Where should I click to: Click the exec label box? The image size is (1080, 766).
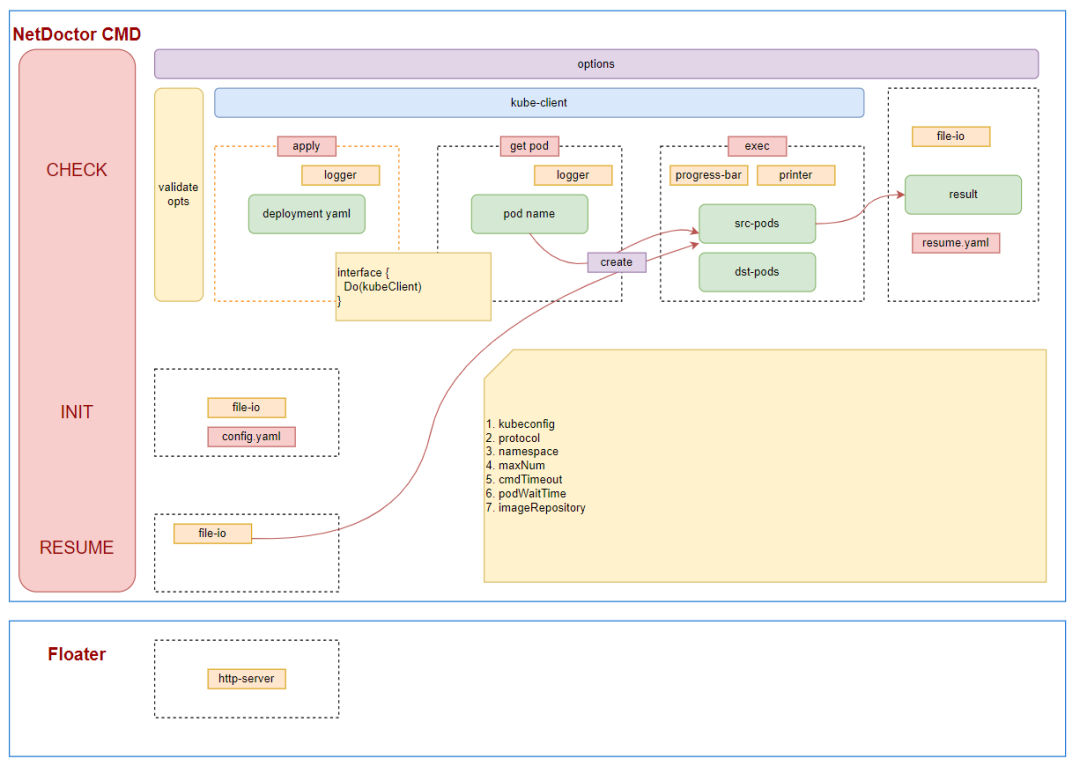[757, 146]
